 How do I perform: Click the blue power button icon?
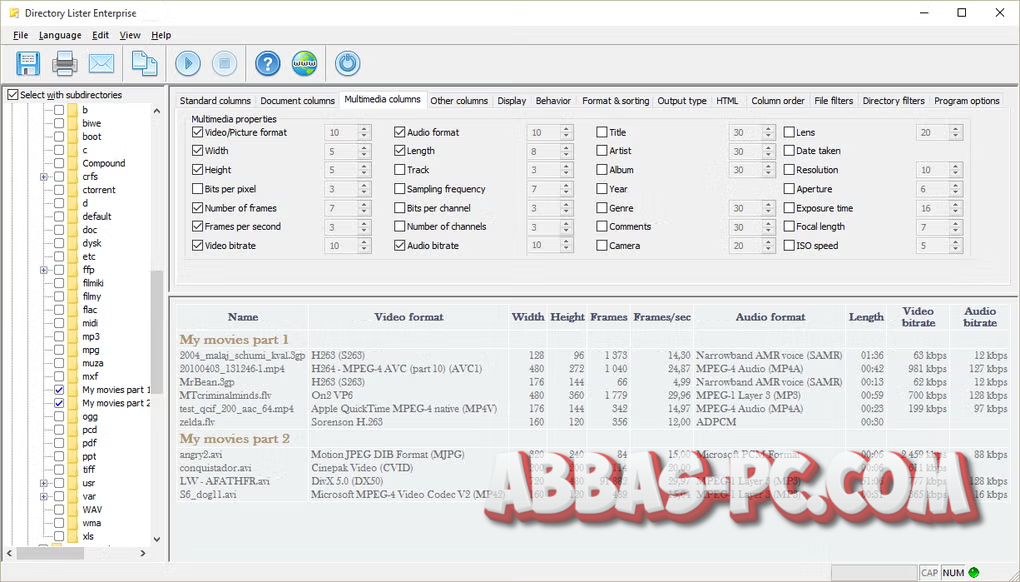click(347, 63)
